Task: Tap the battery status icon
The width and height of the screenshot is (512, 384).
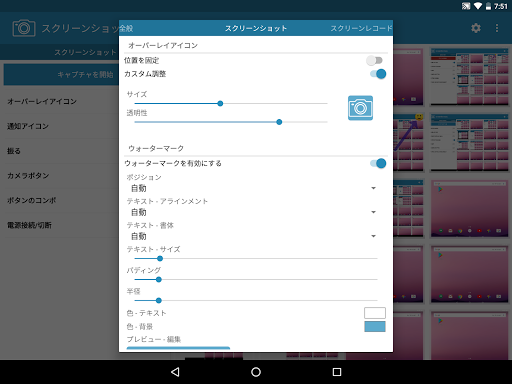Action: point(488,6)
